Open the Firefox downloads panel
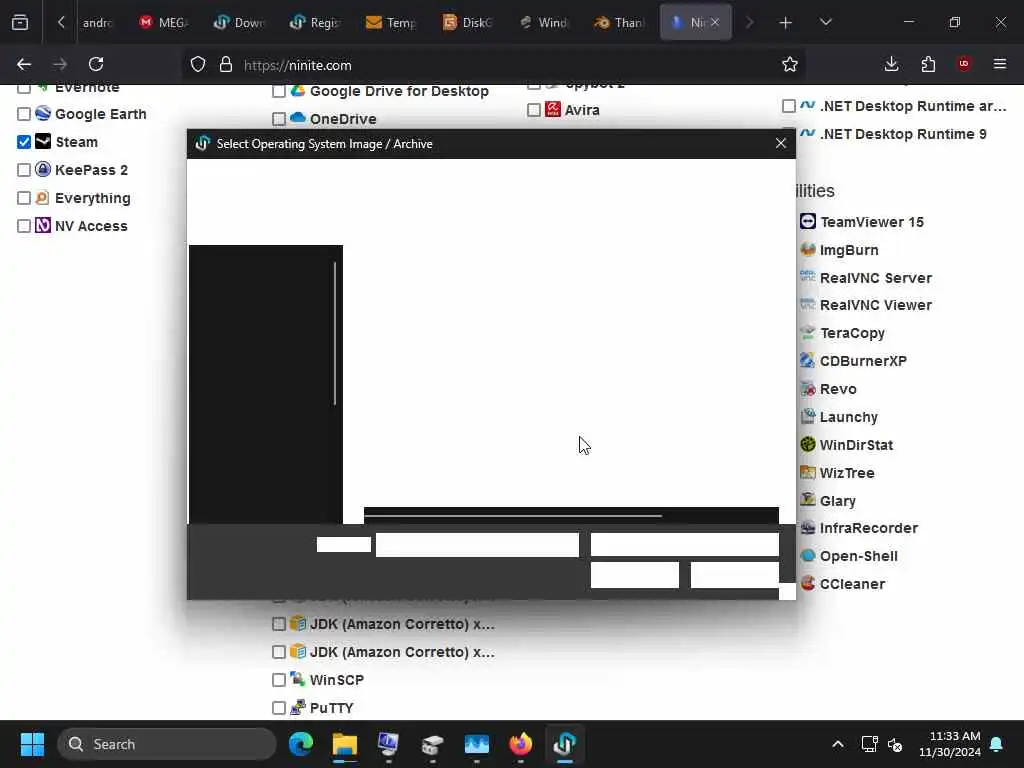The width and height of the screenshot is (1024, 768). click(x=891, y=64)
